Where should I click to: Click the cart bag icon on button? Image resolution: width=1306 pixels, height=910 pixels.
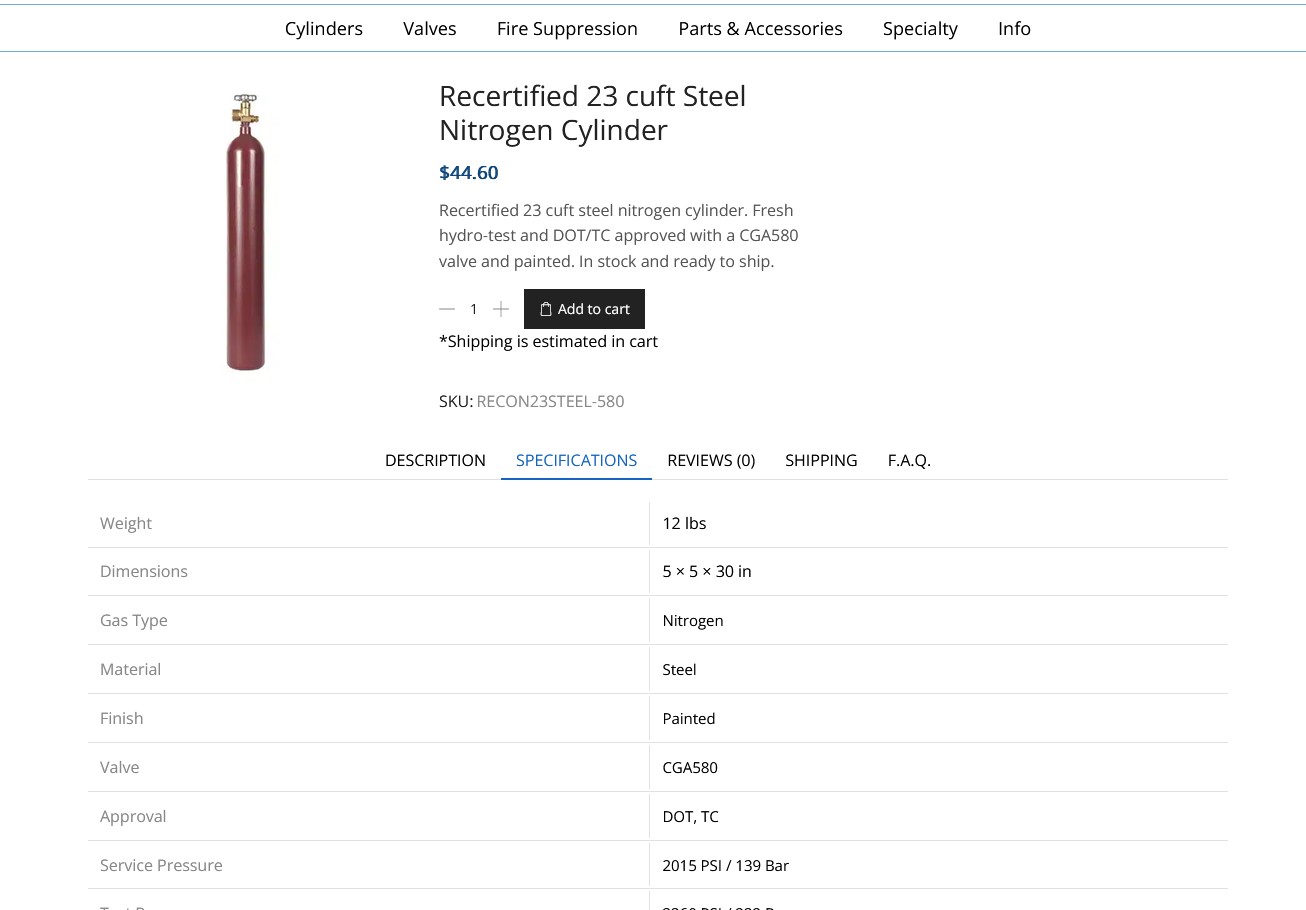click(x=545, y=309)
